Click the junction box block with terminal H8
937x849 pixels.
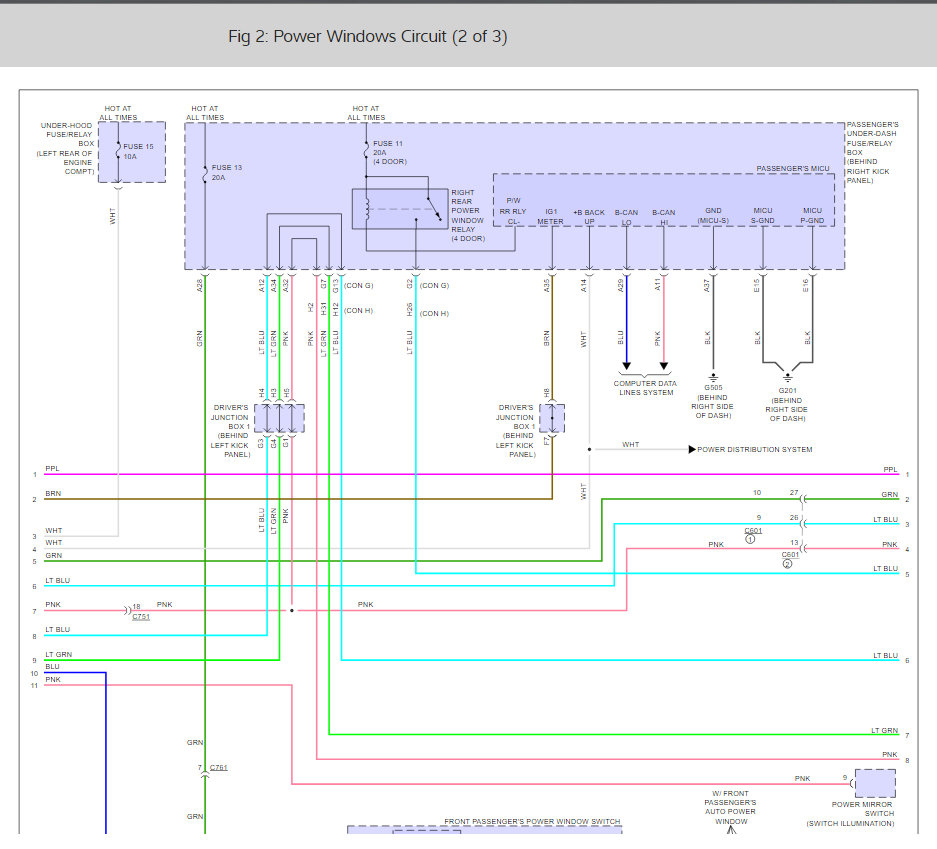(x=552, y=418)
